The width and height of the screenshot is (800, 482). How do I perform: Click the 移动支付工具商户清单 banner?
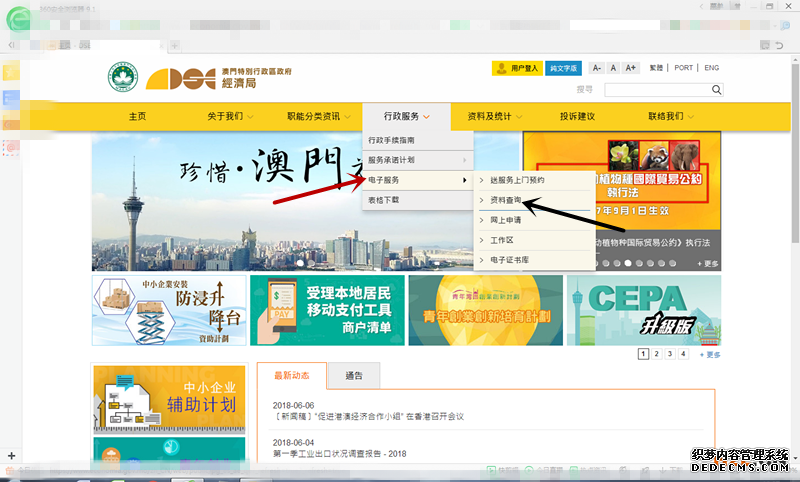pyautogui.click(x=327, y=311)
